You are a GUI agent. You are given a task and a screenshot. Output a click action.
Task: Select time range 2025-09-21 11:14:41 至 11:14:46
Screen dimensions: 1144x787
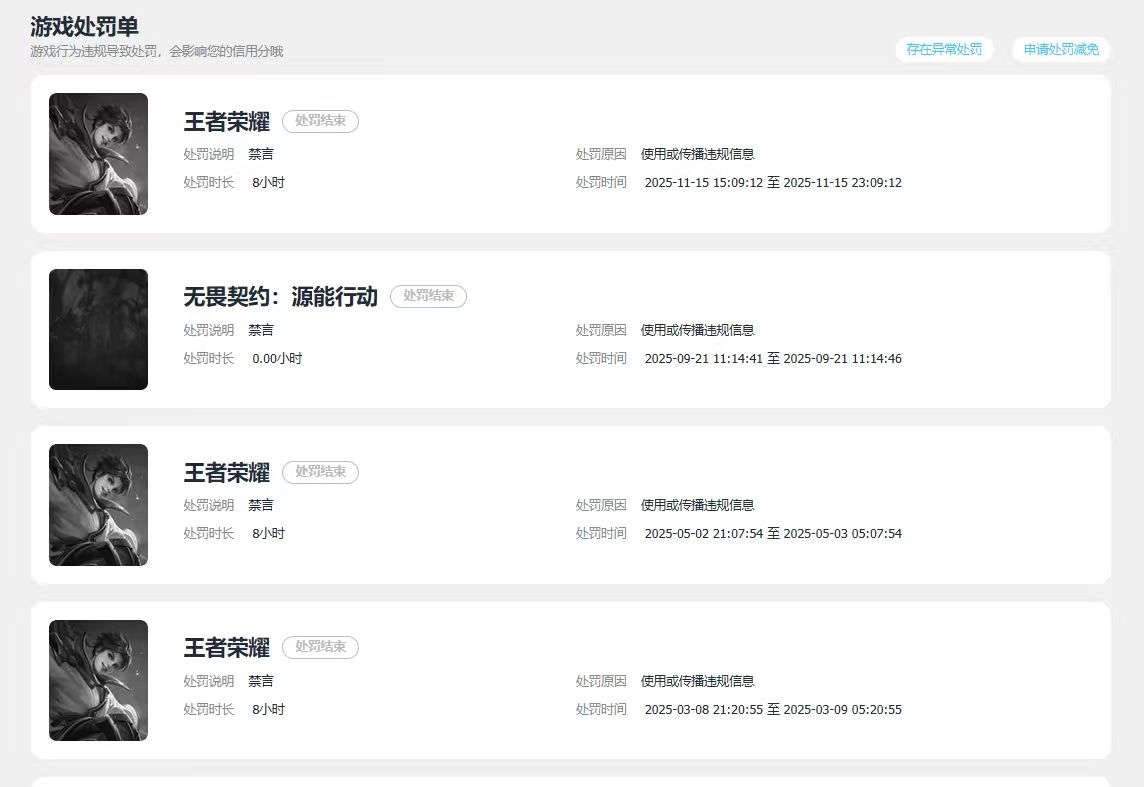(x=773, y=358)
